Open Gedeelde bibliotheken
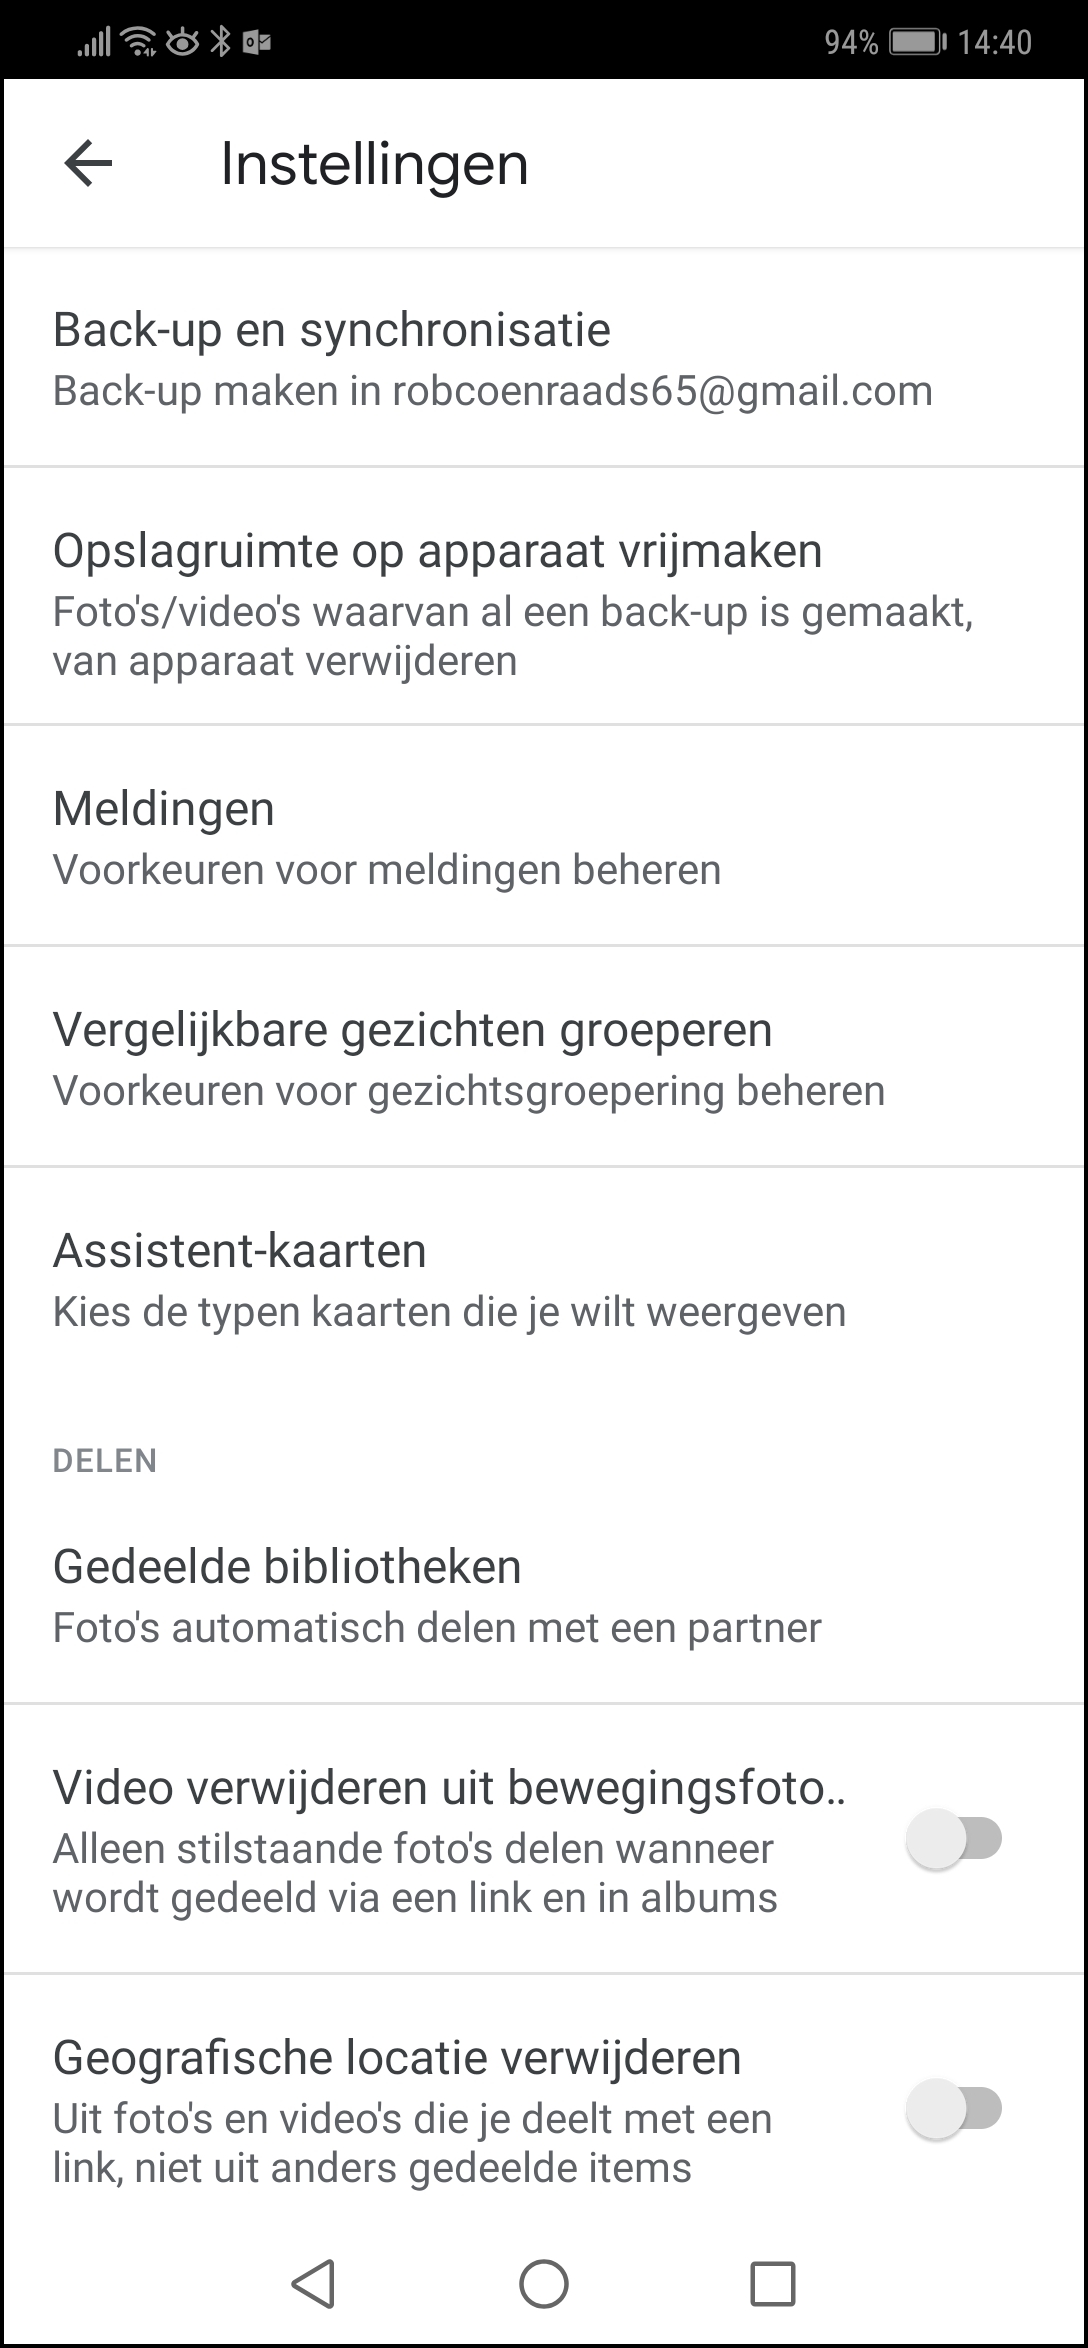The width and height of the screenshot is (1088, 2348). click(544, 1595)
